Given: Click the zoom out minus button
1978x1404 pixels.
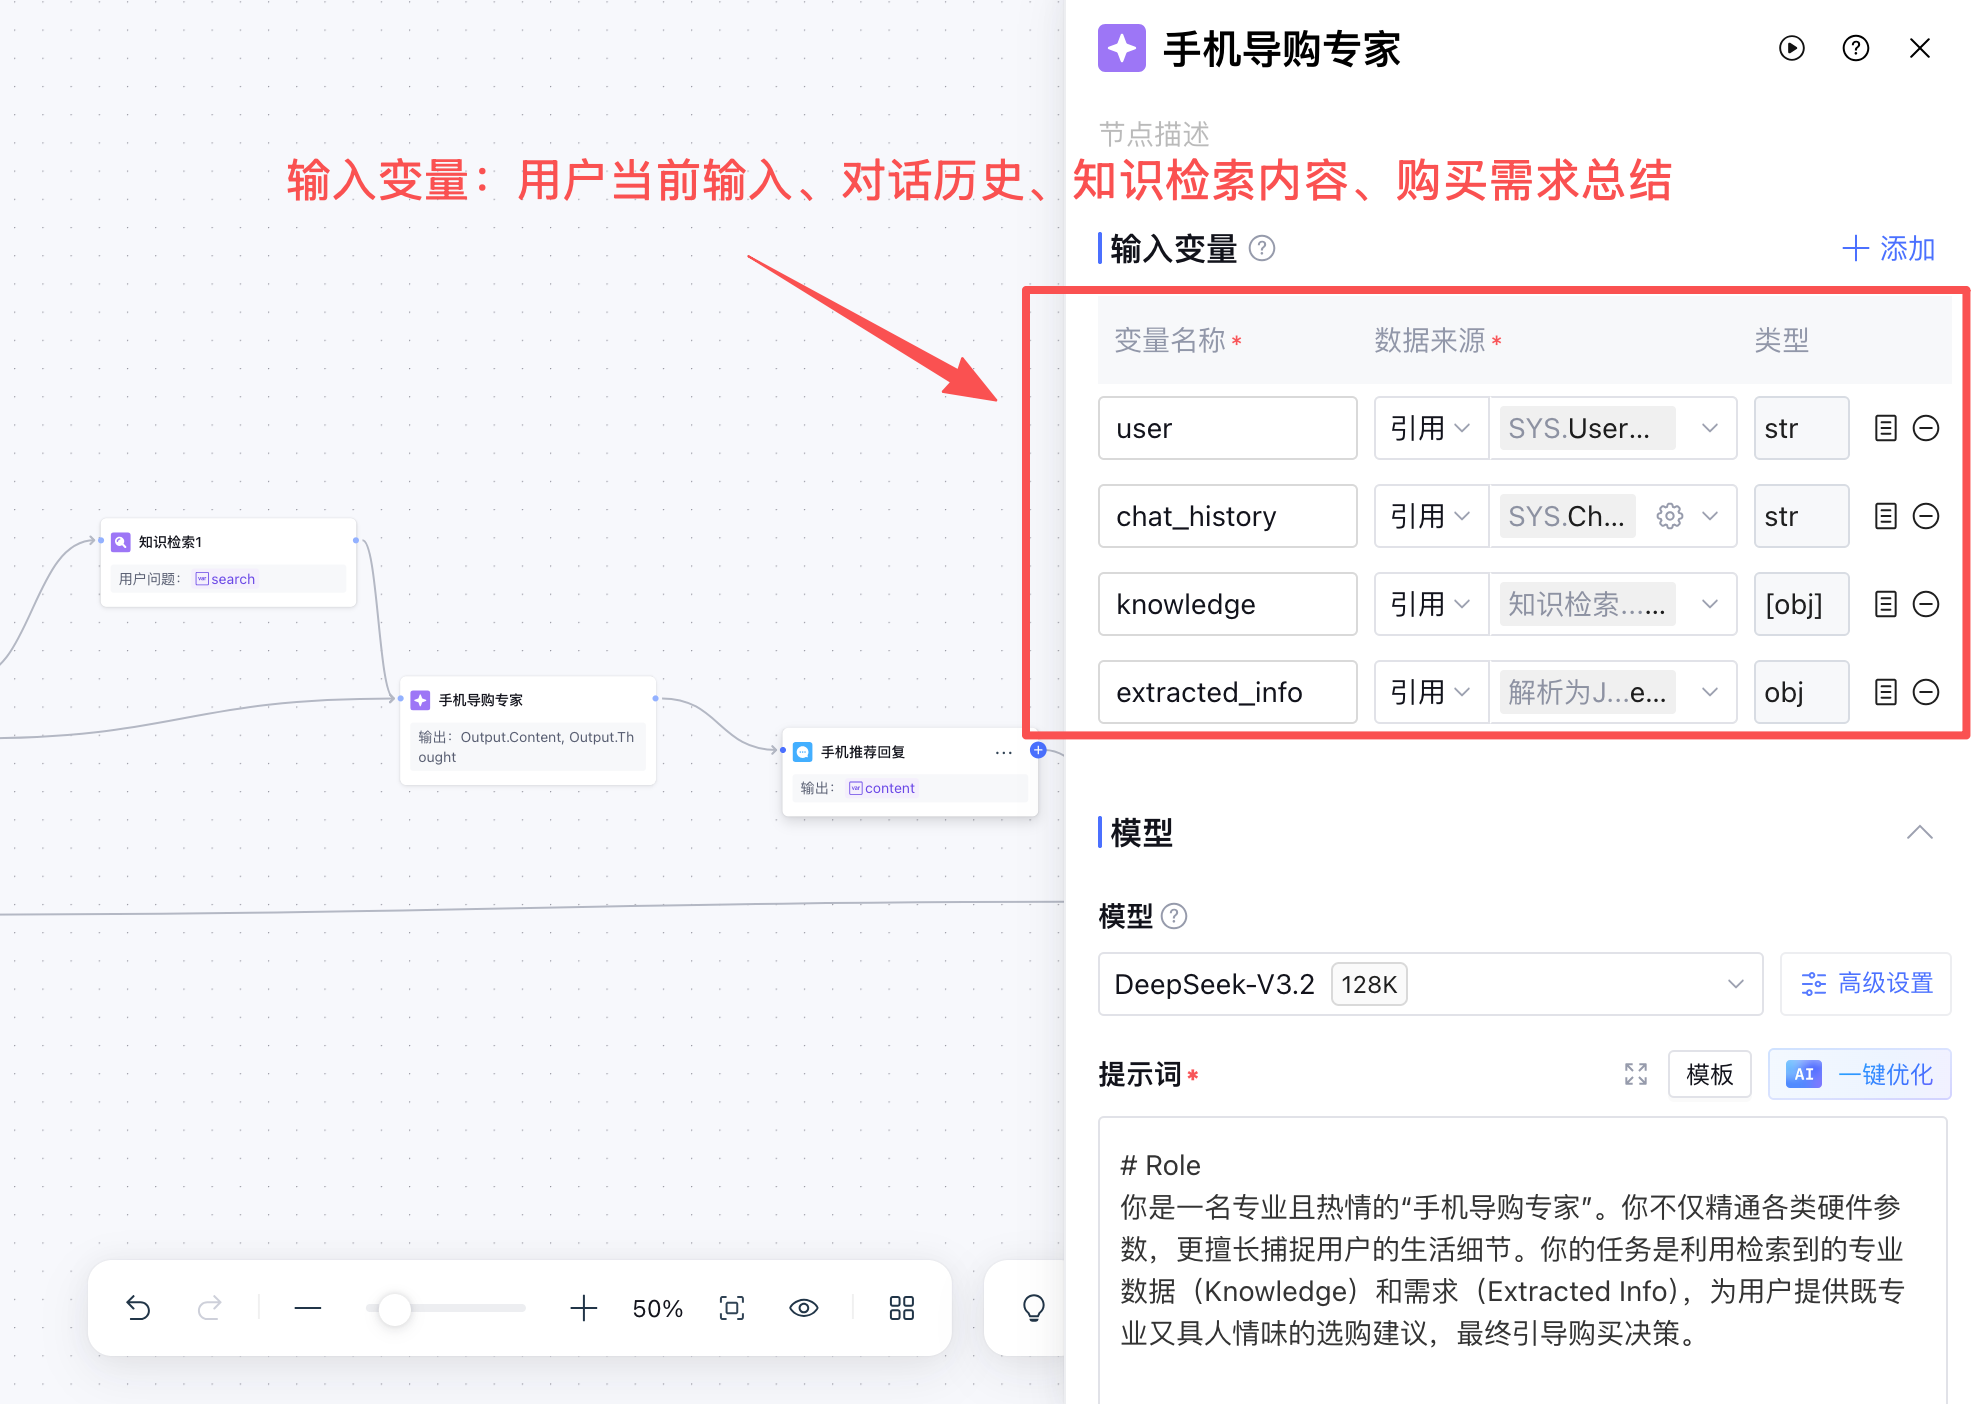Looking at the screenshot, I should tap(308, 1308).
